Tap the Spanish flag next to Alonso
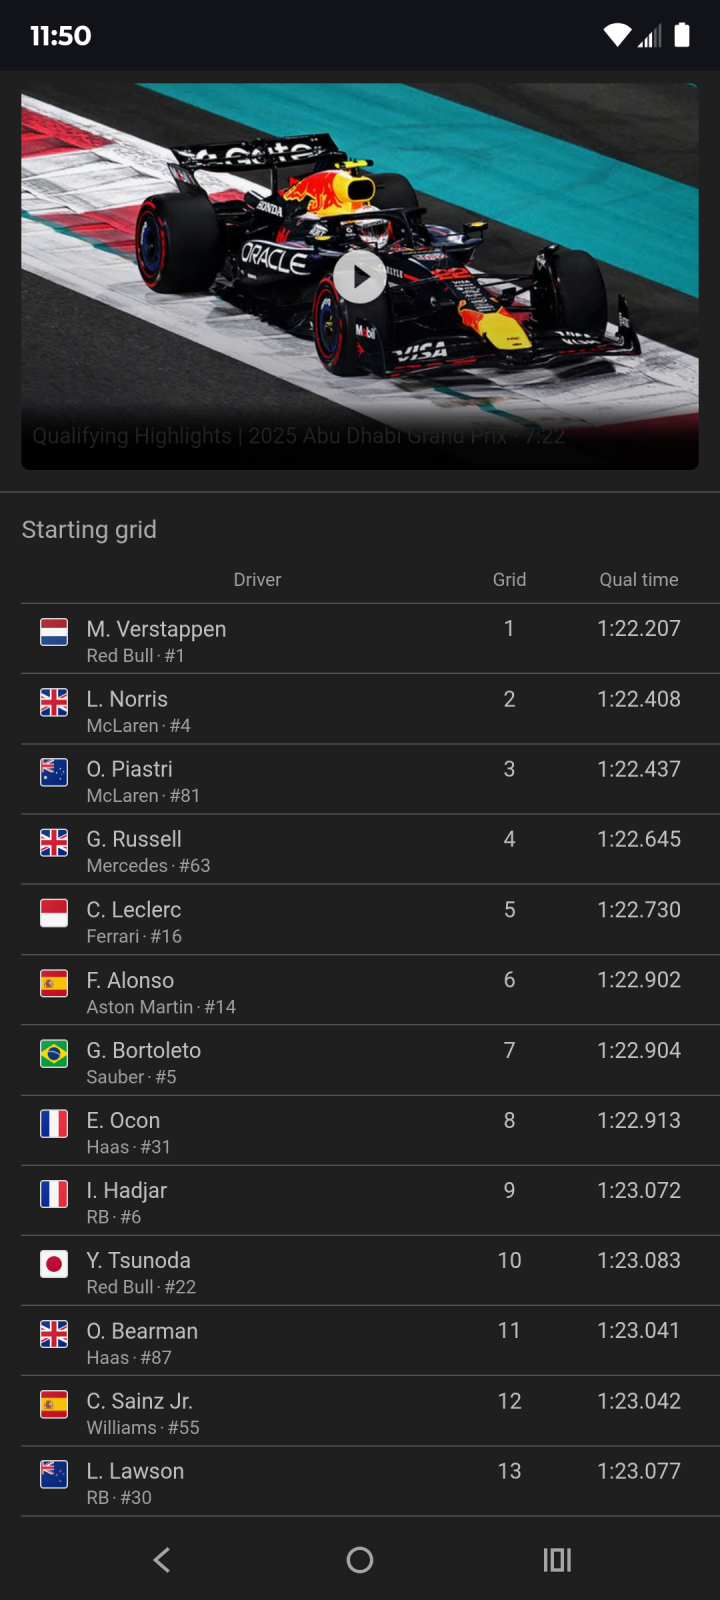 (54, 983)
